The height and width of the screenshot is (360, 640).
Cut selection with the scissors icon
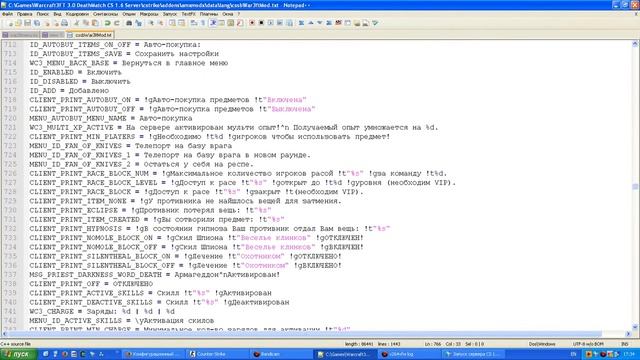pos(77,23)
